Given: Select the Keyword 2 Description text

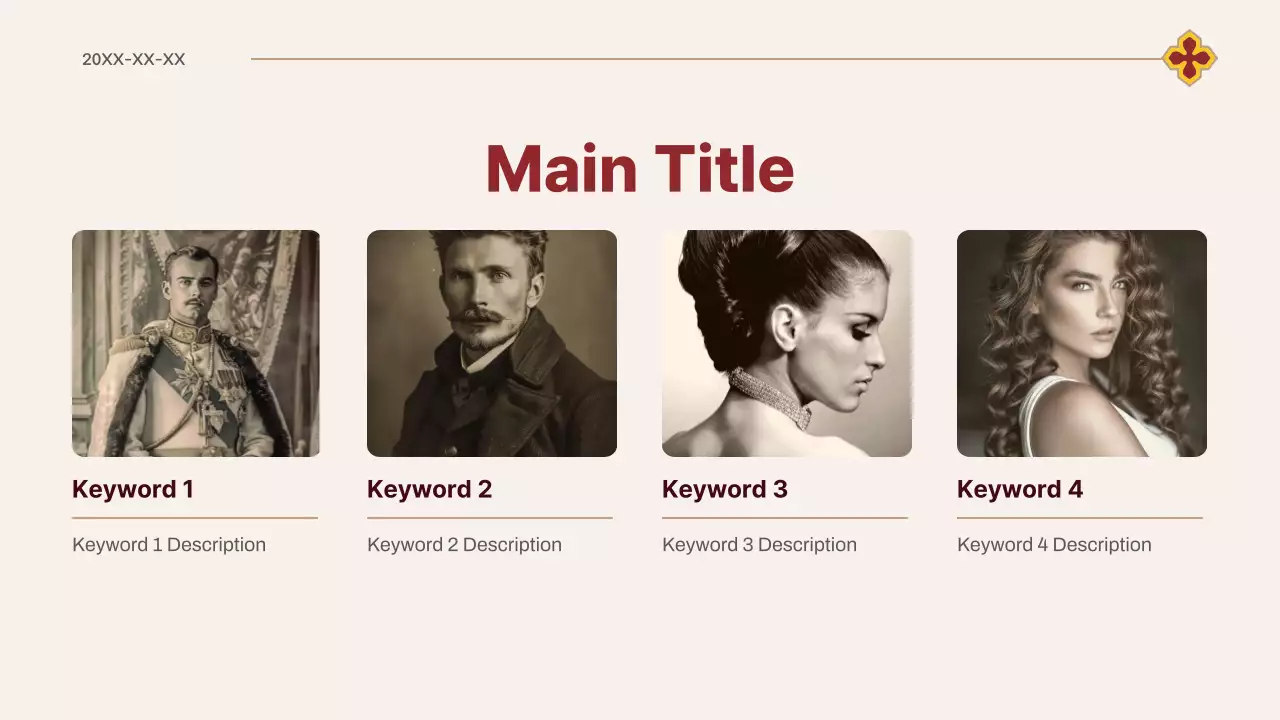Looking at the screenshot, I should point(464,545).
